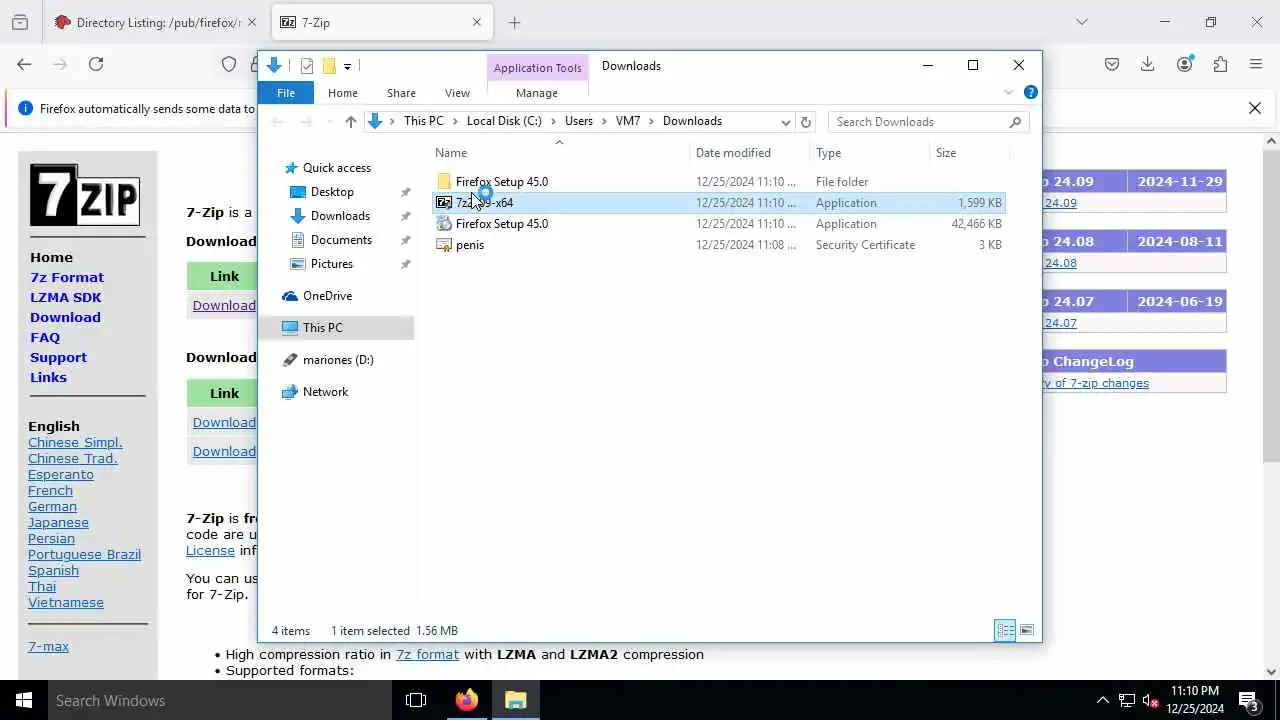Click Properties icon in quick access toolbar
This screenshot has height=720, width=1280.
(307, 66)
